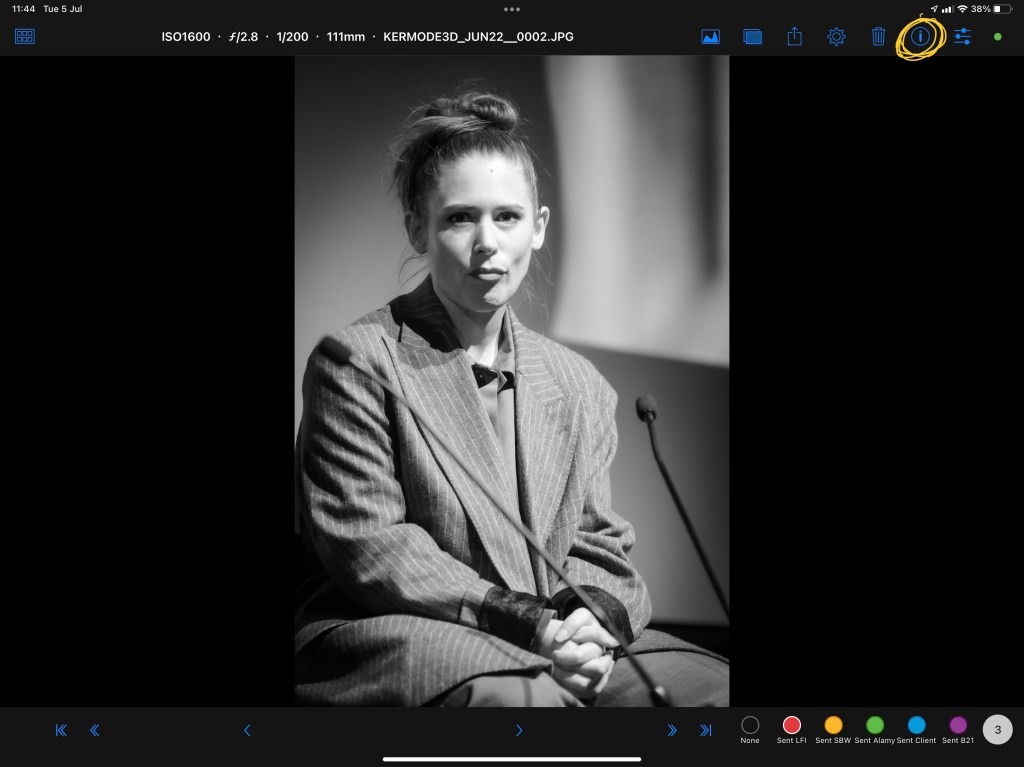Apply the orange Sent SBW label
The width and height of the screenshot is (1024, 767).
click(x=833, y=726)
